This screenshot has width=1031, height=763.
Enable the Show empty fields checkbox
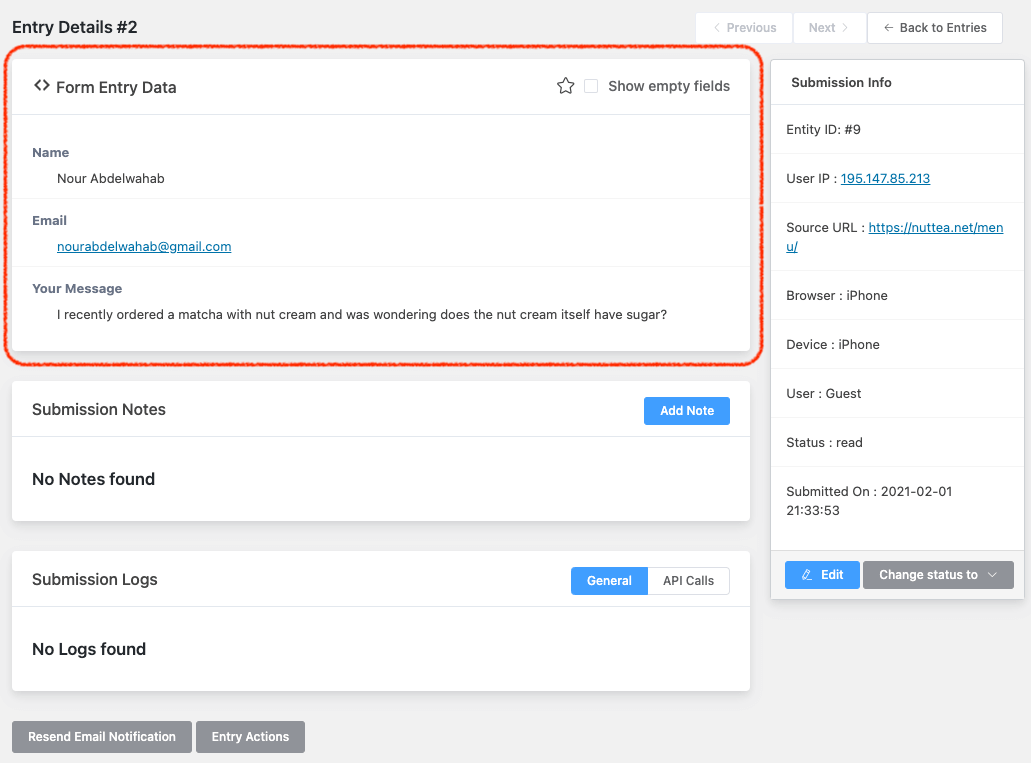(x=591, y=86)
